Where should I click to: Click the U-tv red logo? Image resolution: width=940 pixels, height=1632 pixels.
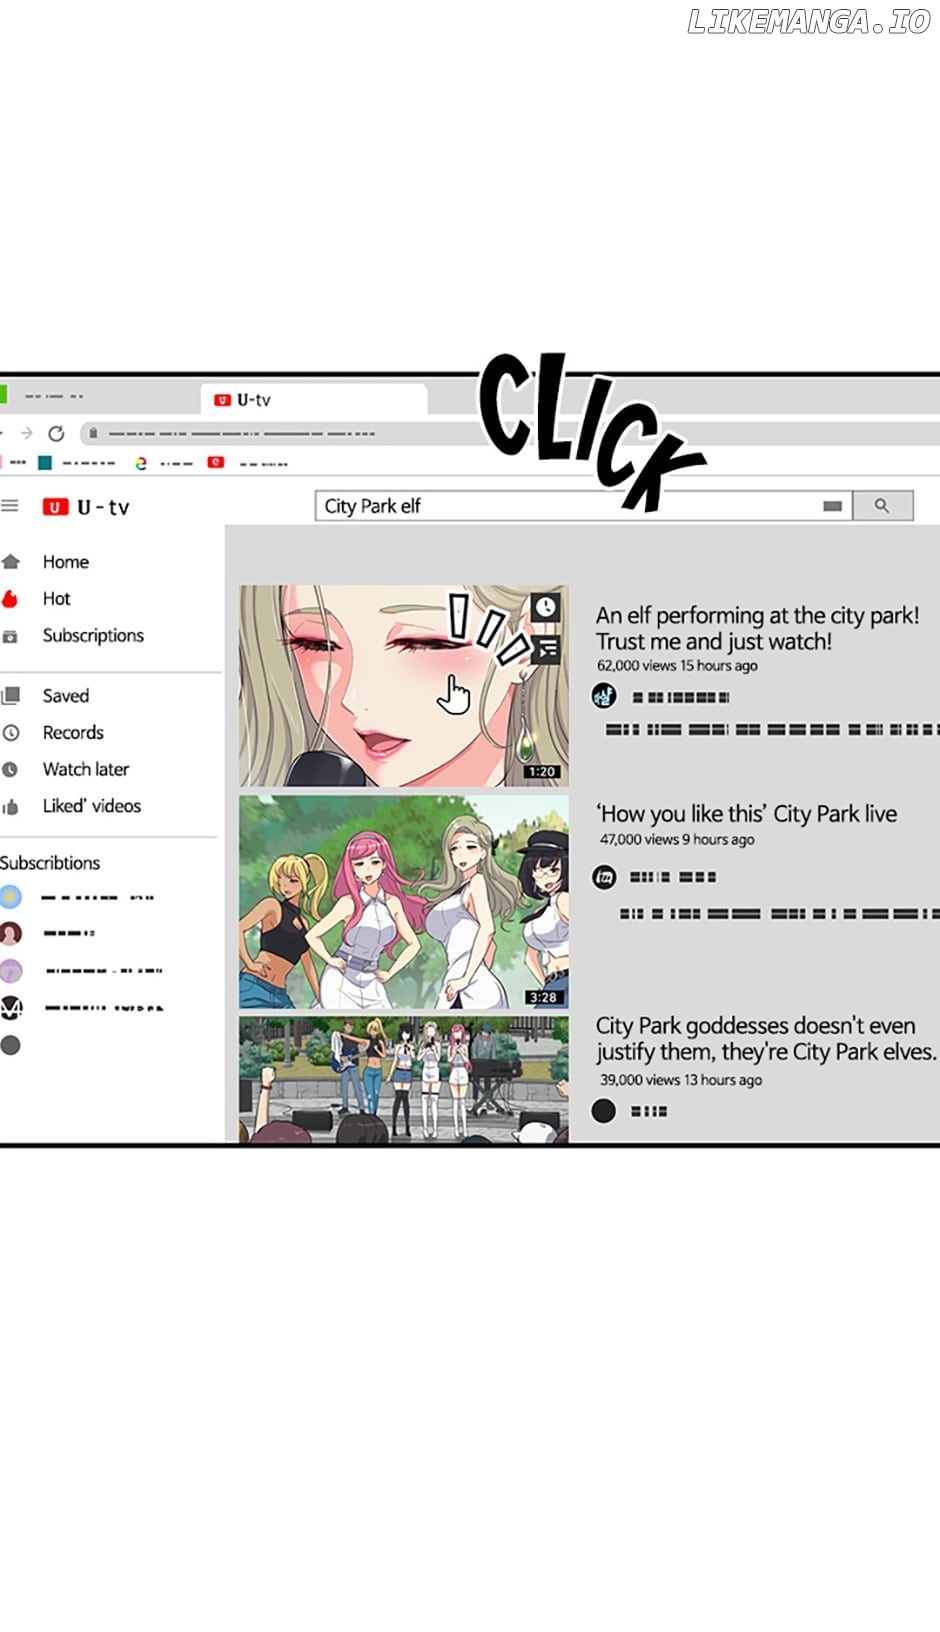tap(55, 507)
